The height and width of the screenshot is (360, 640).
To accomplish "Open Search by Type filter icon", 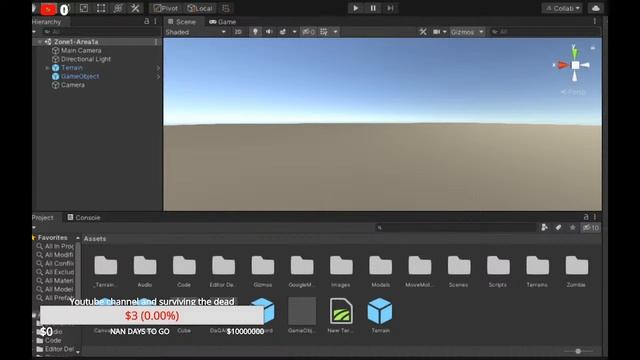I will pos(544,228).
